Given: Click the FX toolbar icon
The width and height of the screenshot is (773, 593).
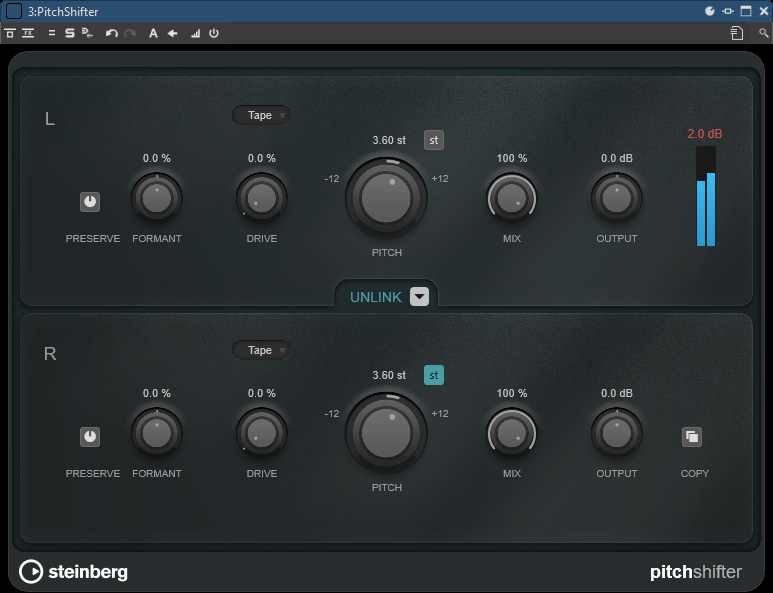Looking at the screenshot, I should [x=28, y=33].
